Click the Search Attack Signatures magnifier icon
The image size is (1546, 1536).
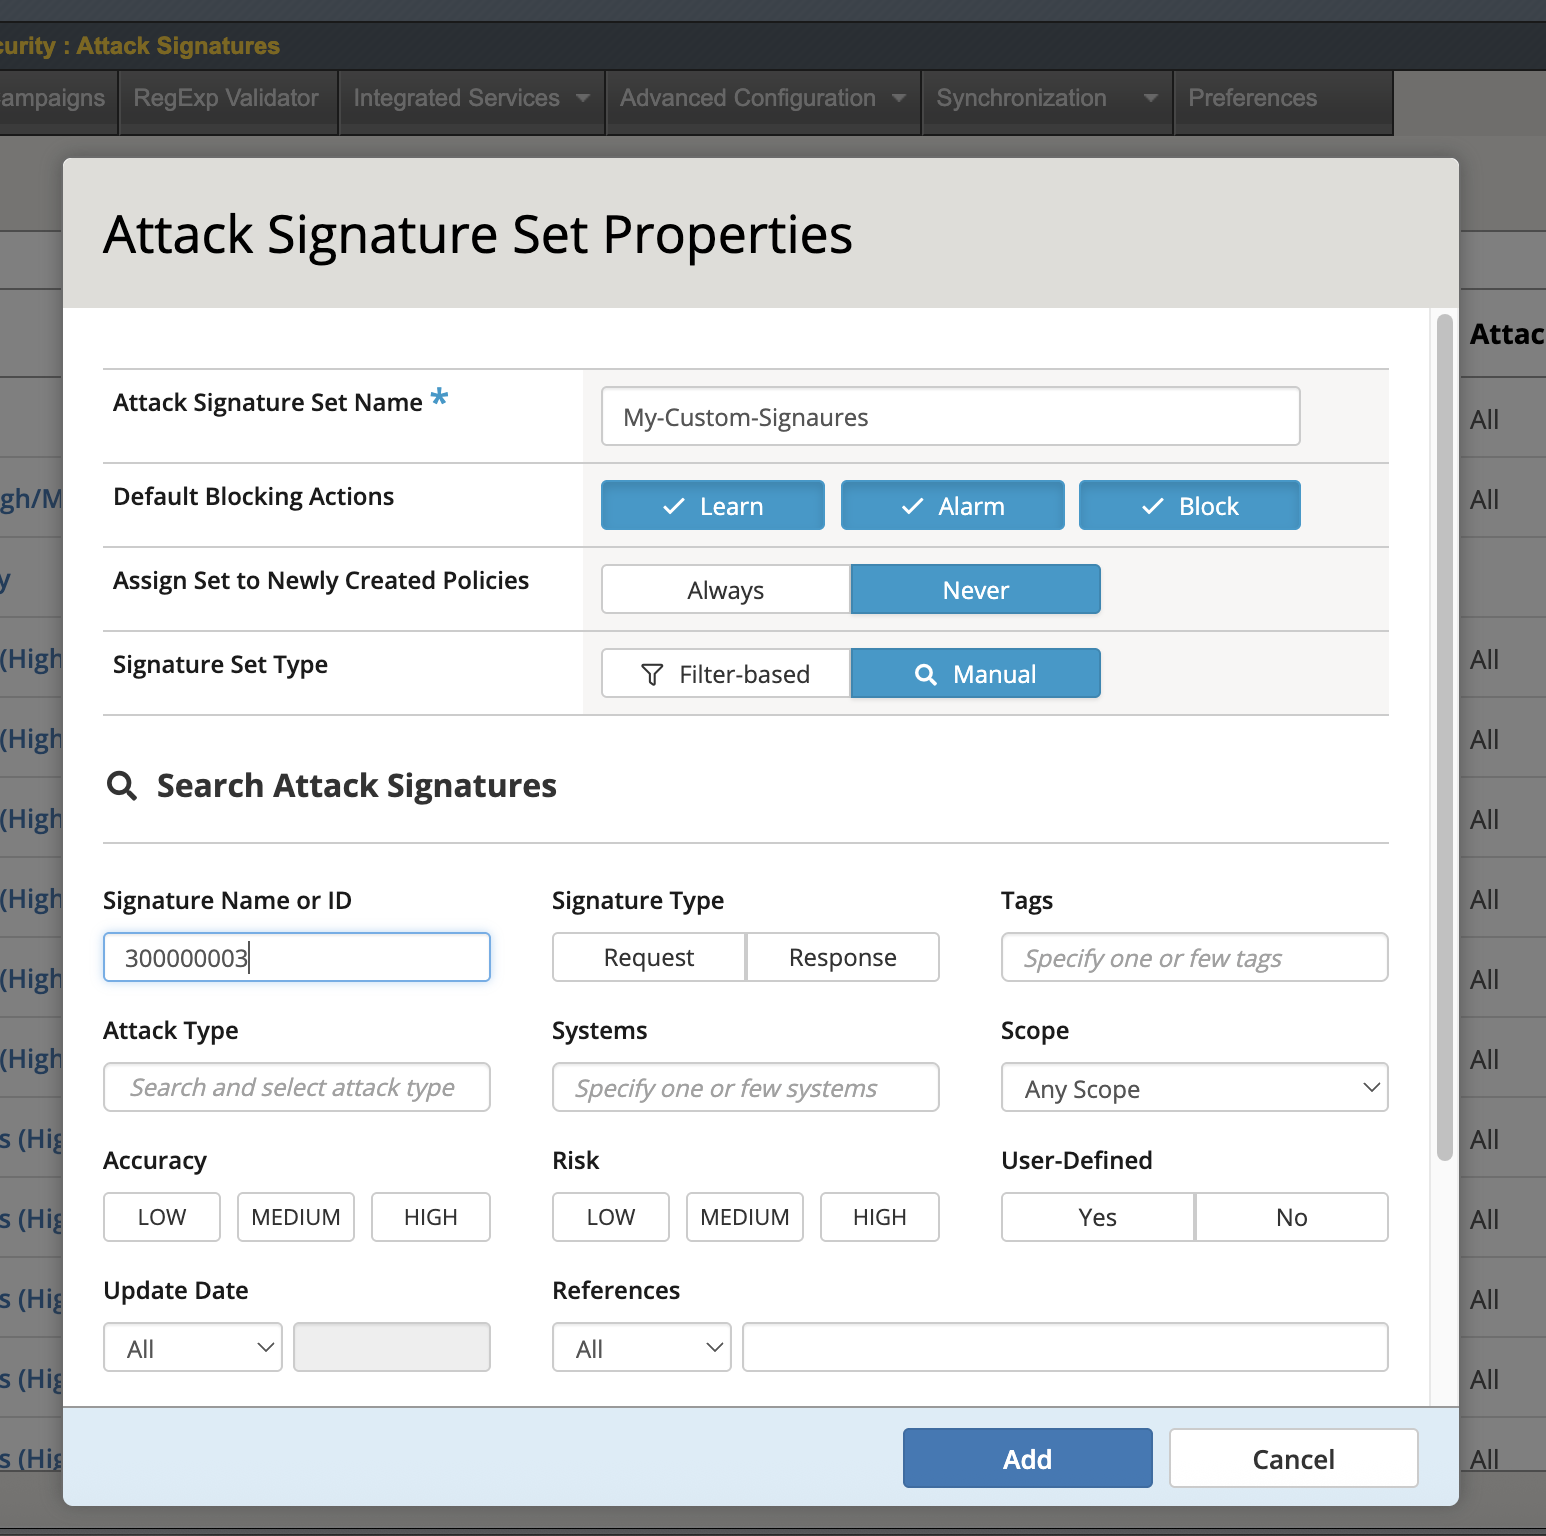(x=122, y=786)
